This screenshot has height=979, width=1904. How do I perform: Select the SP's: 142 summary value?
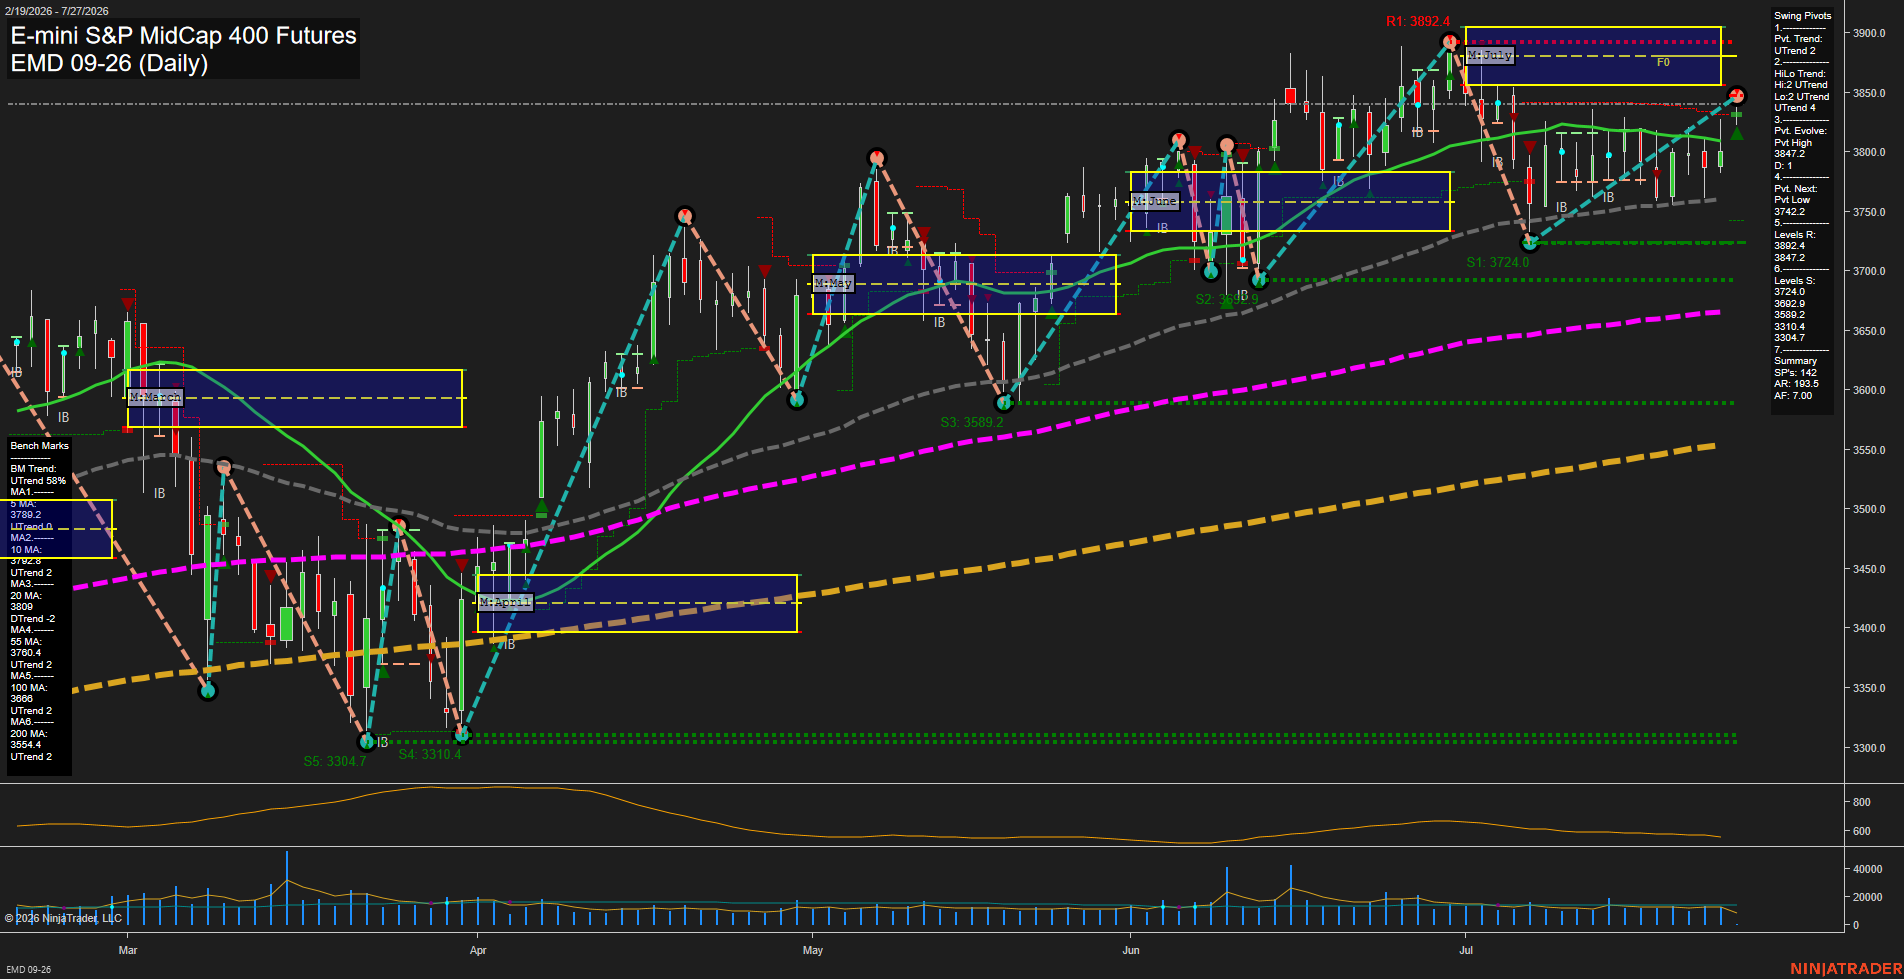tap(1796, 372)
